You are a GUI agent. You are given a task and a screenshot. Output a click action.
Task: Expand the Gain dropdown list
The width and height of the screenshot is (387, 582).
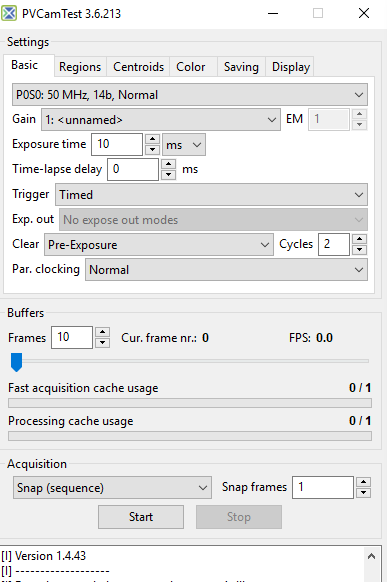[161, 120]
